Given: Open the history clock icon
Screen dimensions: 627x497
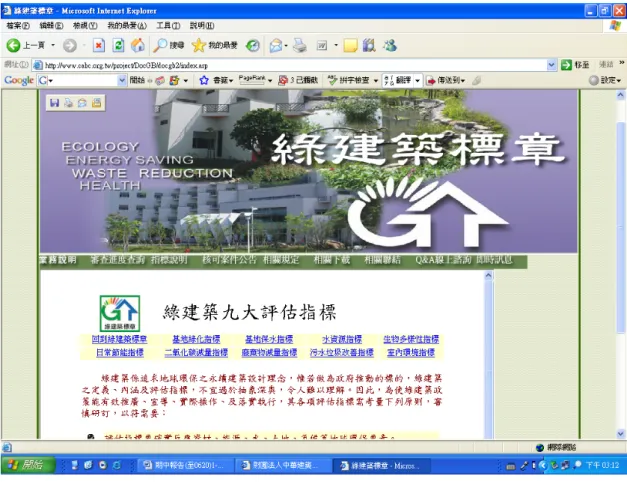Looking at the screenshot, I should [253, 46].
